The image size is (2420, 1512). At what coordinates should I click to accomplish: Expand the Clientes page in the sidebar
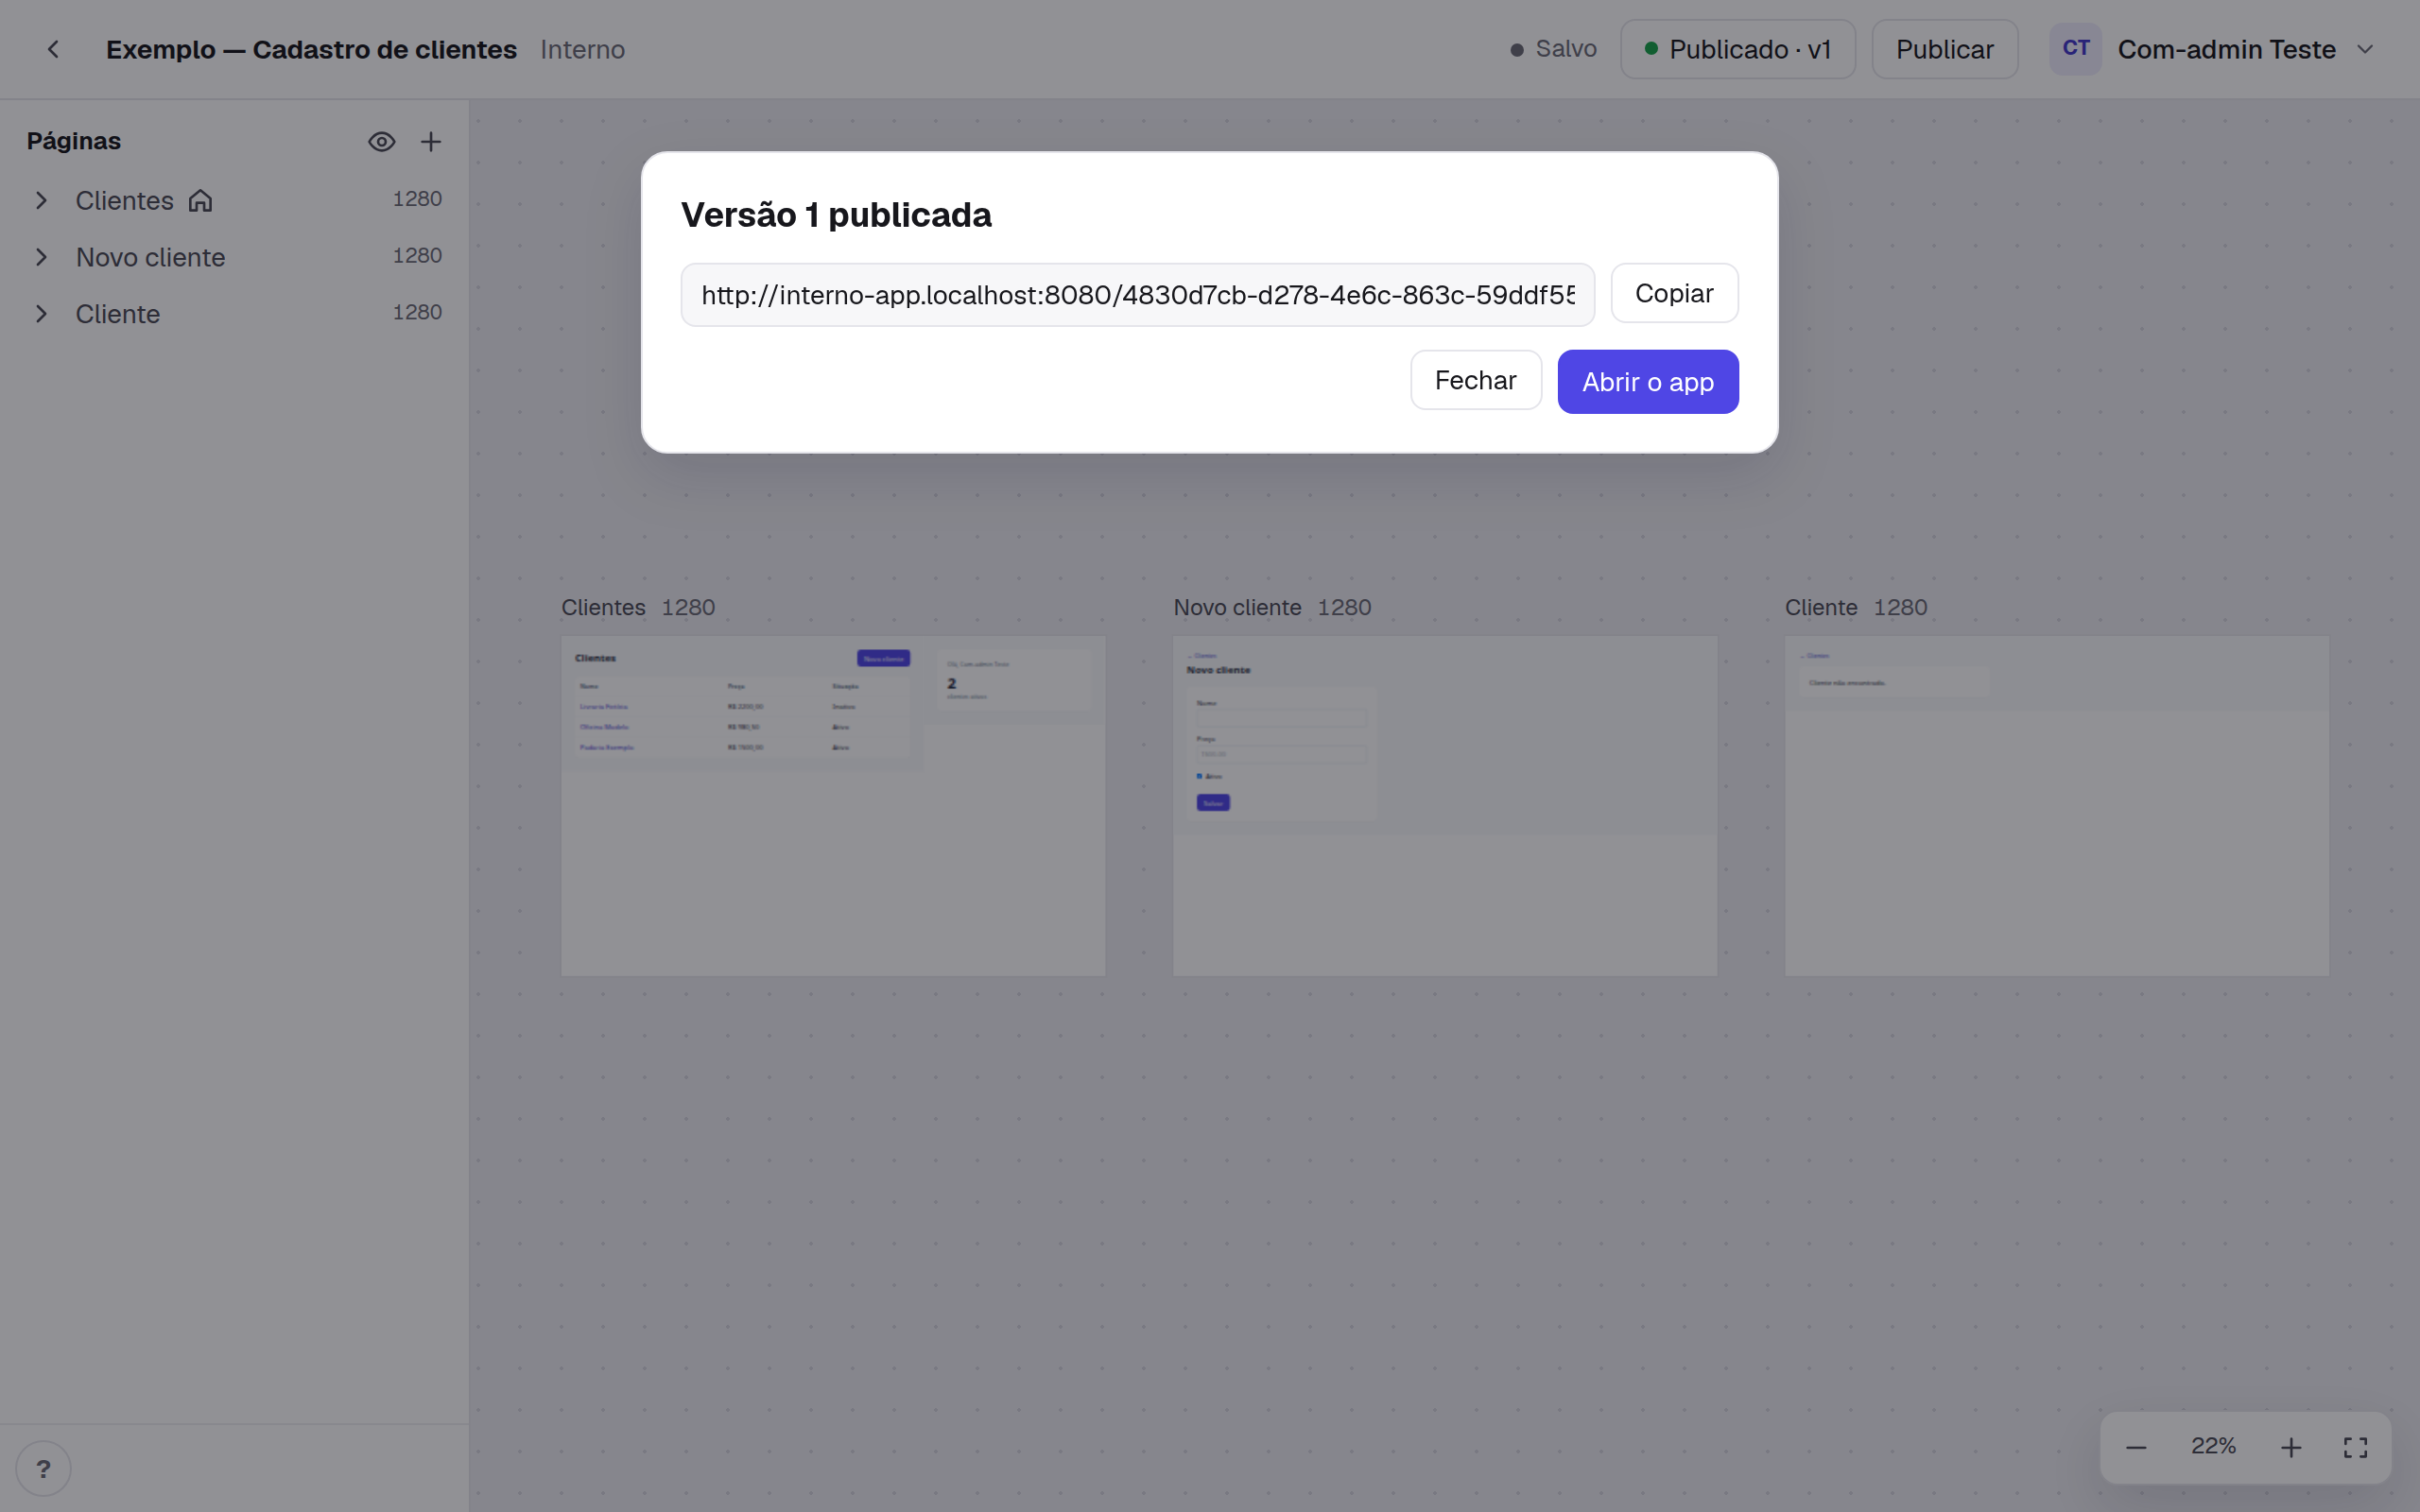coord(41,201)
